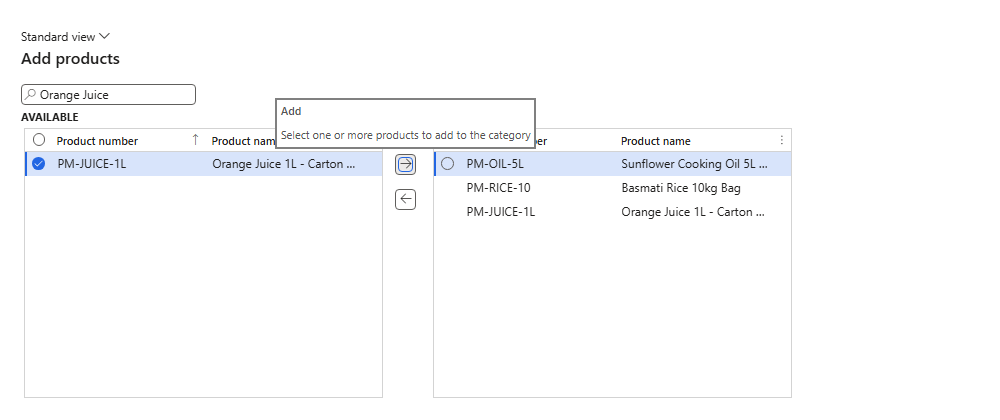Click the Product number sort arrow

click(x=195, y=140)
